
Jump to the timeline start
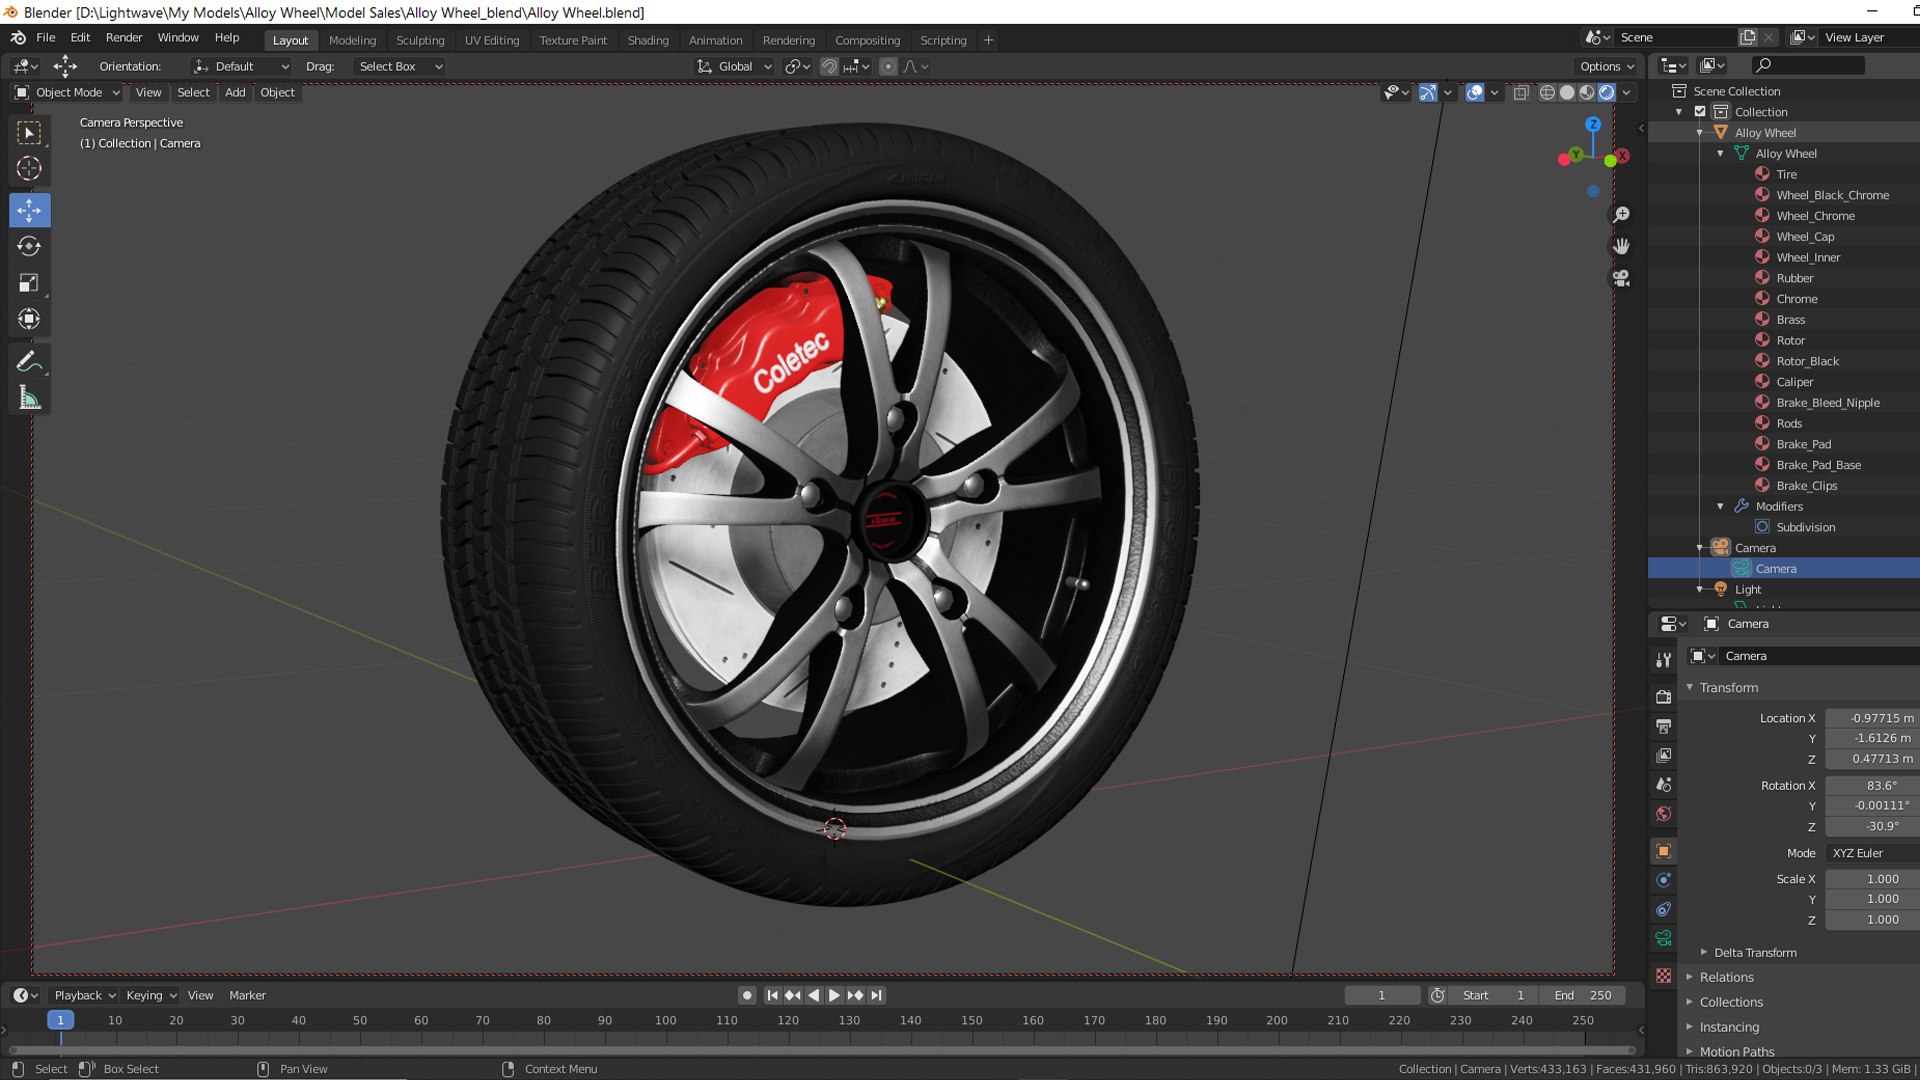click(x=771, y=996)
